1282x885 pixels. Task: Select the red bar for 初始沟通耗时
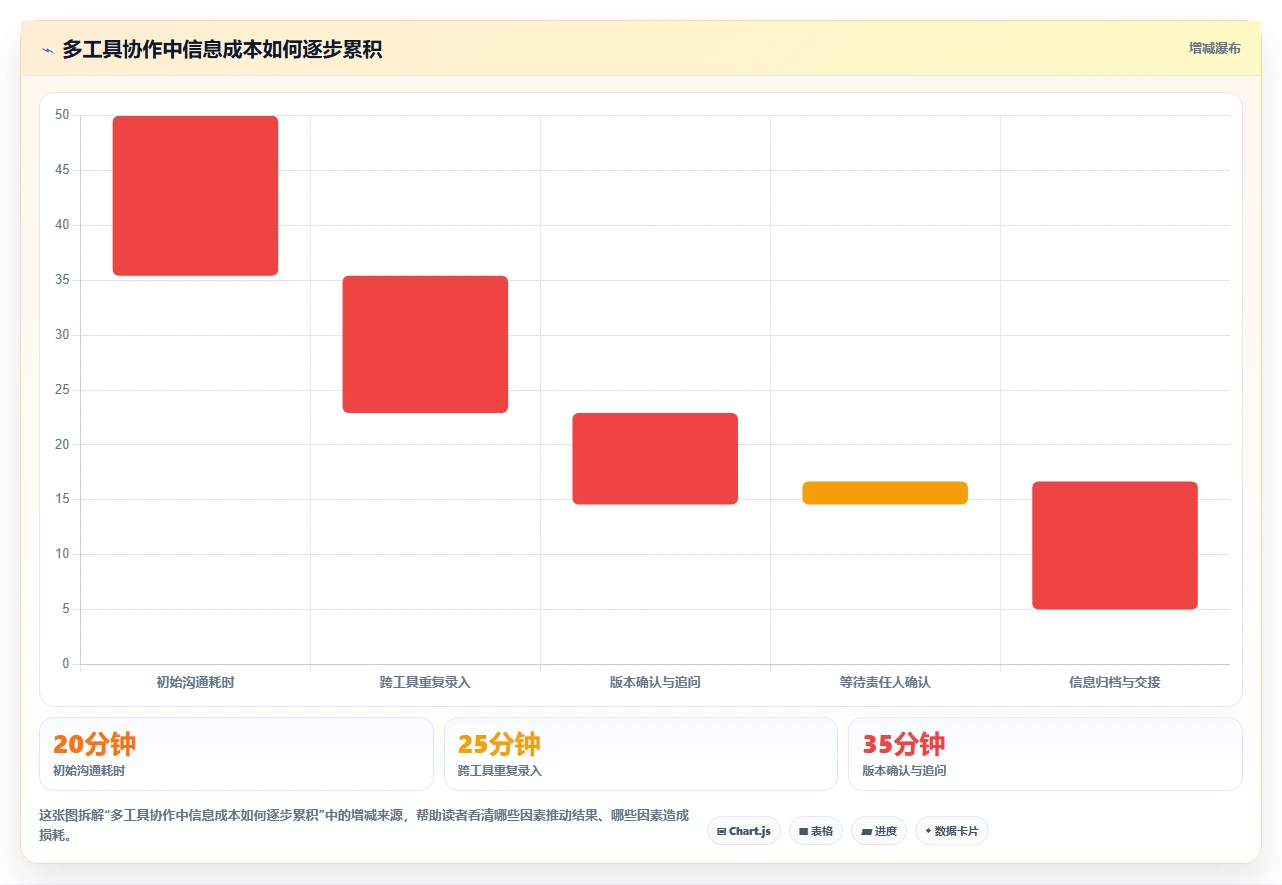(x=195, y=196)
